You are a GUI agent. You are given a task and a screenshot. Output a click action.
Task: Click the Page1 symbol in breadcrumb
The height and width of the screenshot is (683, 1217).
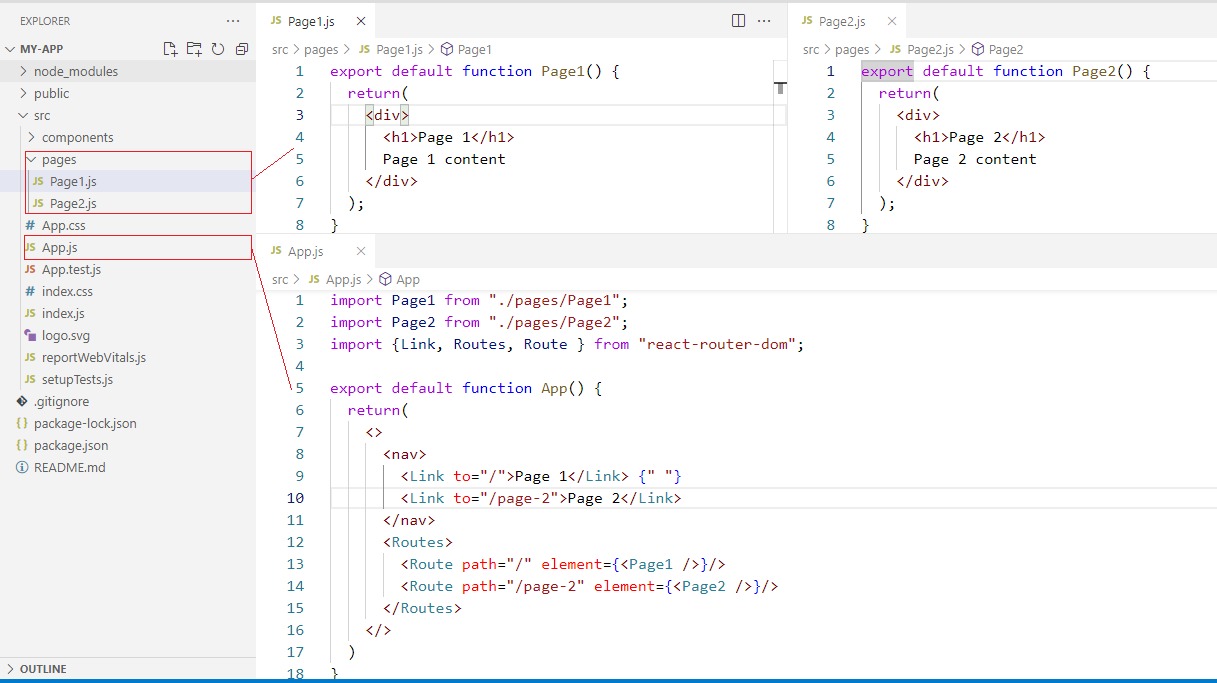pyautogui.click(x=474, y=49)
